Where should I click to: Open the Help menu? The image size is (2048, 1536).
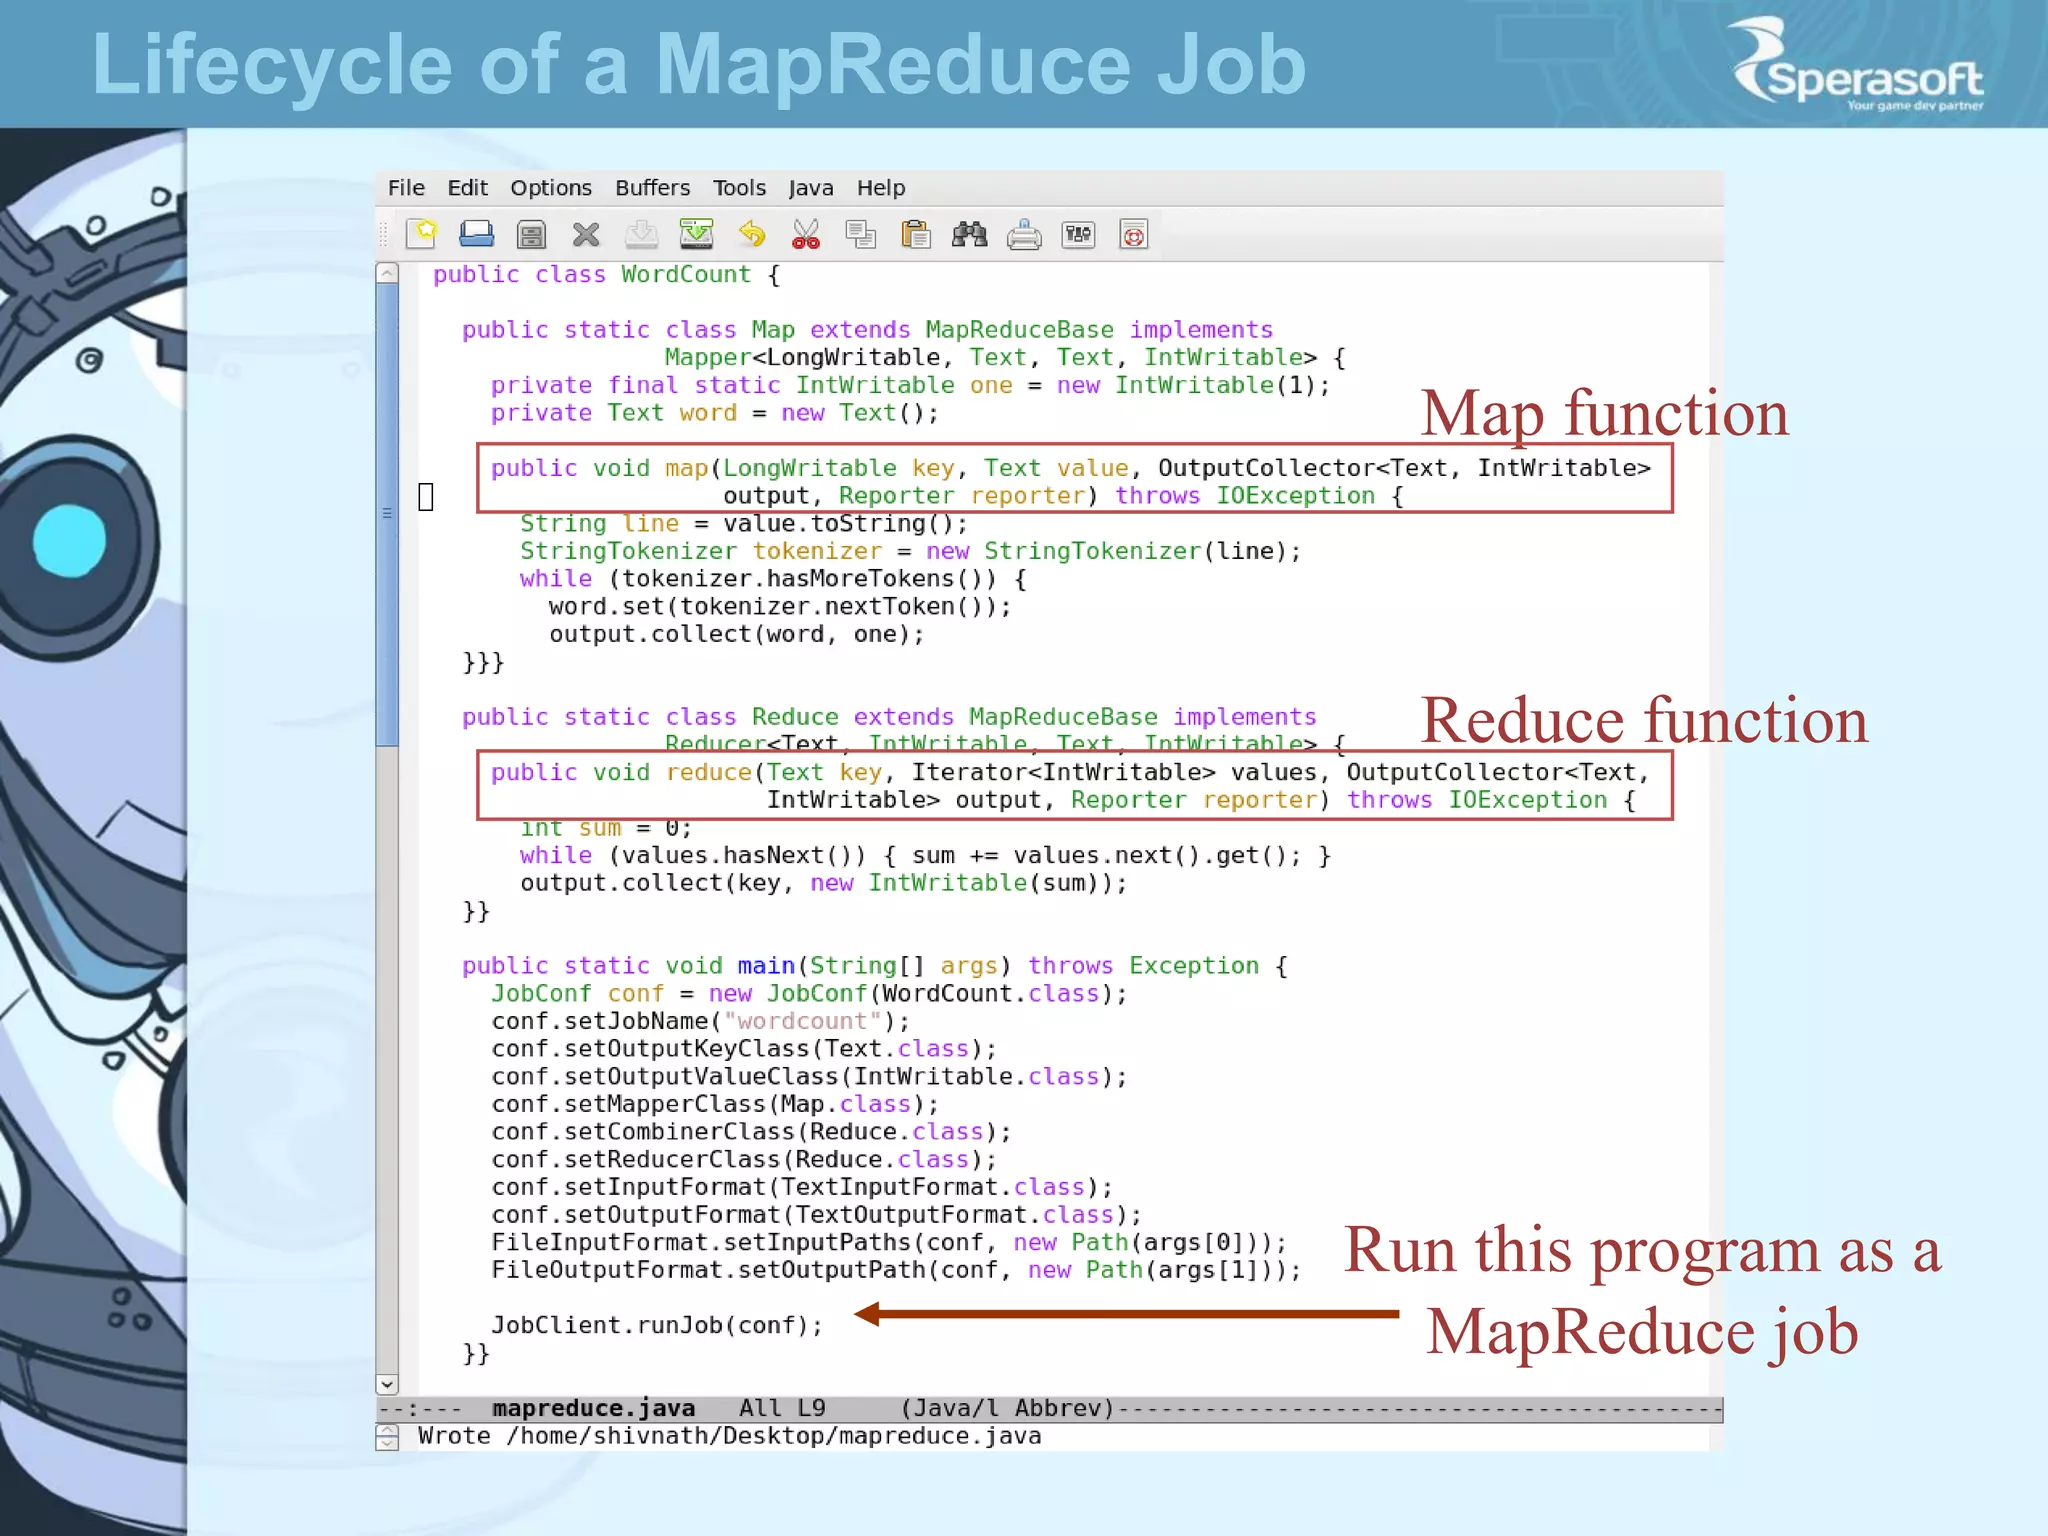coord(881,188)
